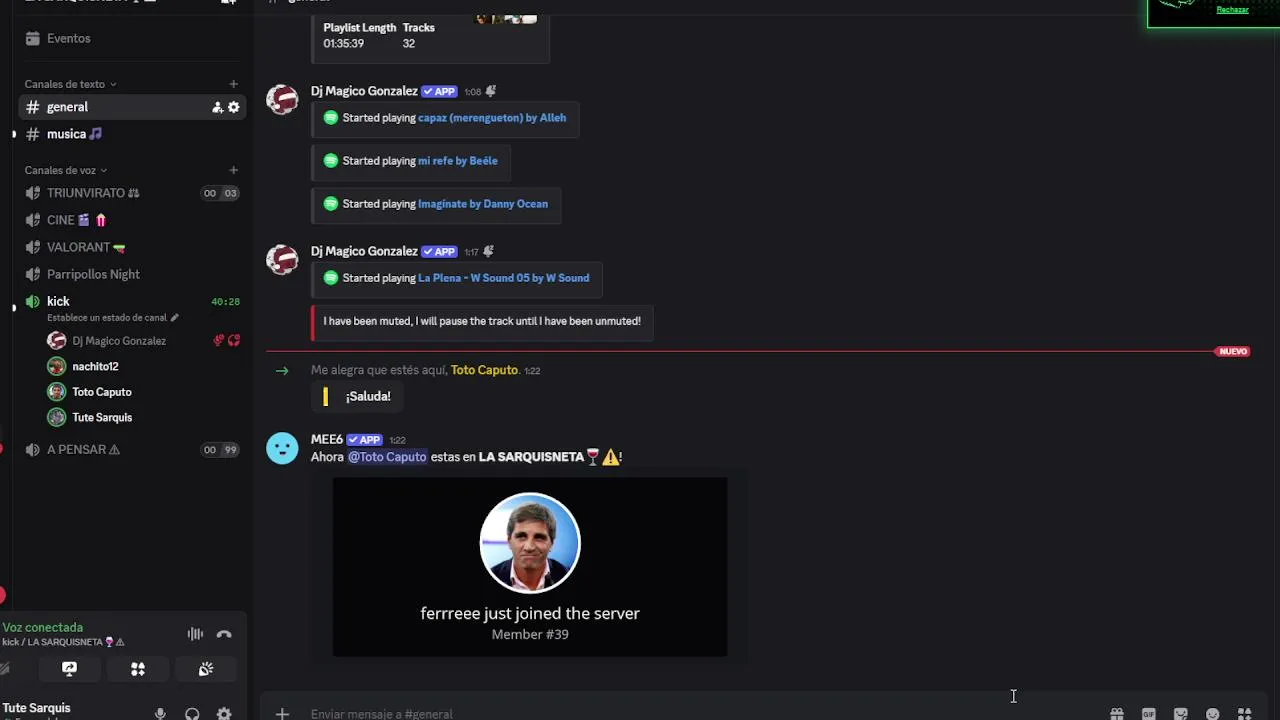Open emoji picker in message bar
The height and width of the screenshot is (720, 1280).
tap(1213, 714)
